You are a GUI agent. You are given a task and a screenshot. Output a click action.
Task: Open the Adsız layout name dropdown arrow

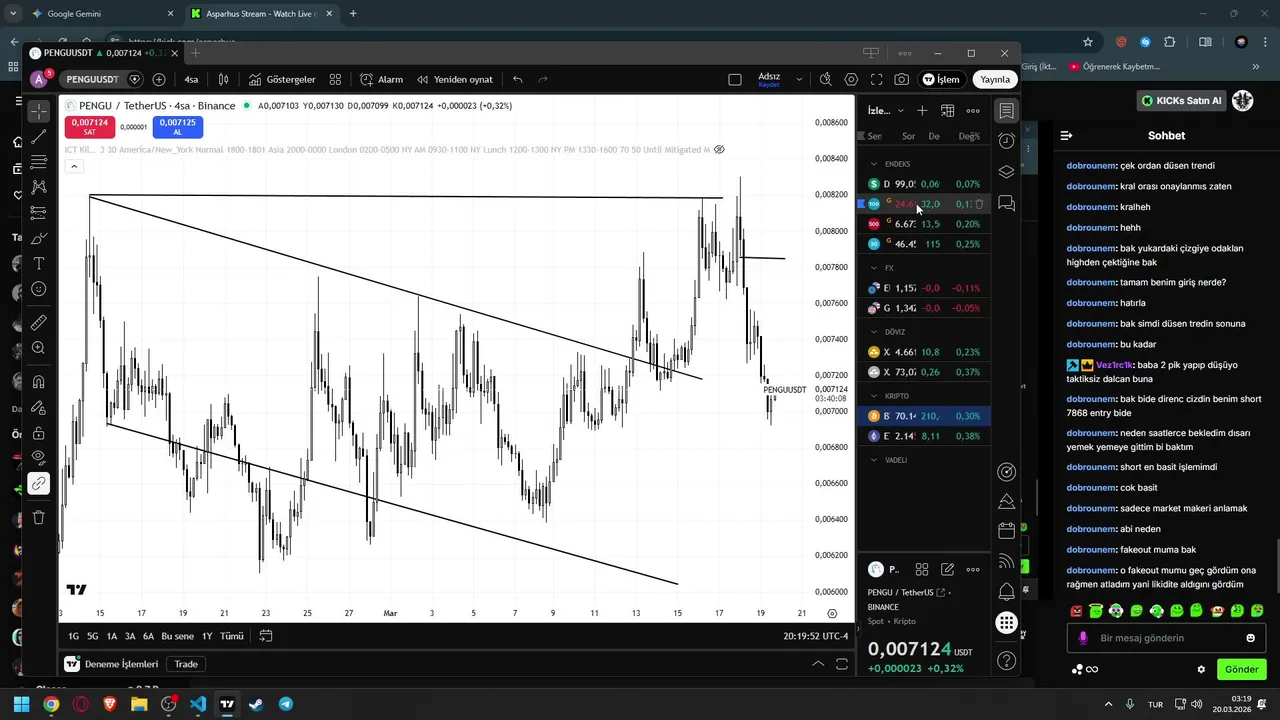pyautogui.click(x=799, y=79)
